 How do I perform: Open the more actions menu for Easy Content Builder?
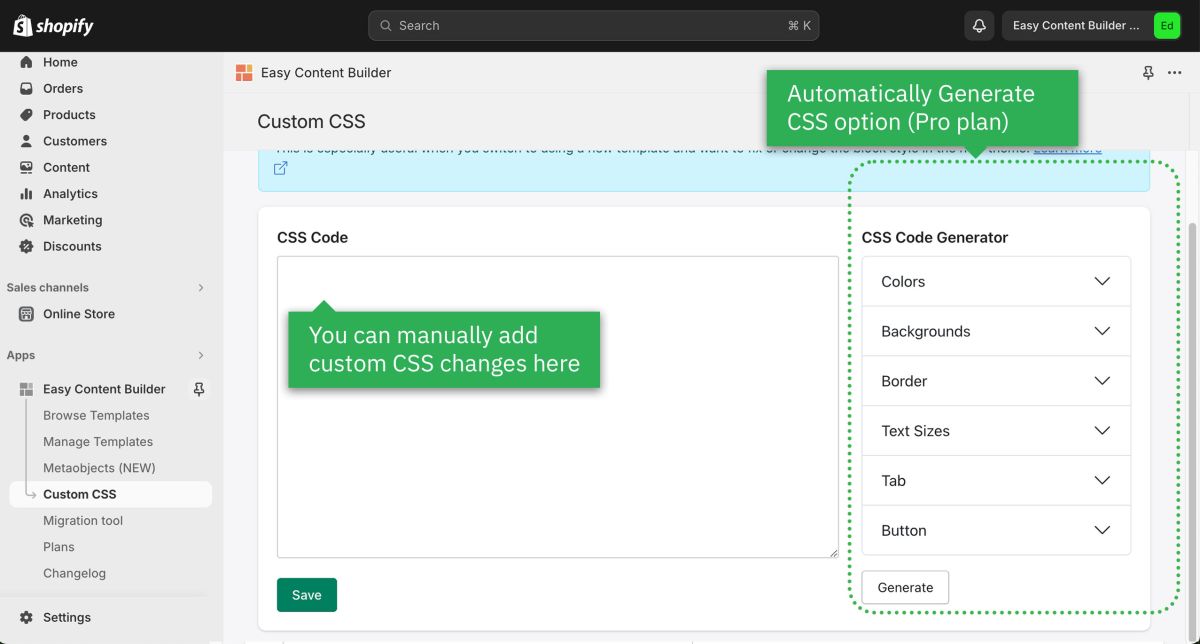pos(1175,72)
